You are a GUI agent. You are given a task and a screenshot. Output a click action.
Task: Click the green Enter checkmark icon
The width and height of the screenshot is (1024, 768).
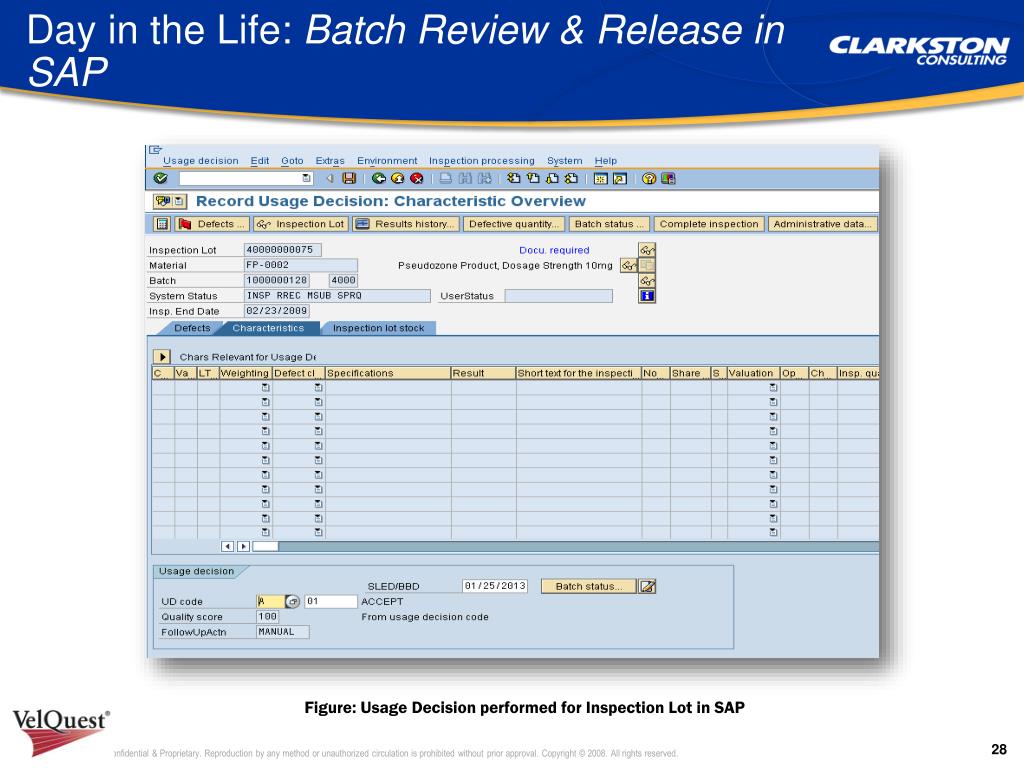(161, 178)
